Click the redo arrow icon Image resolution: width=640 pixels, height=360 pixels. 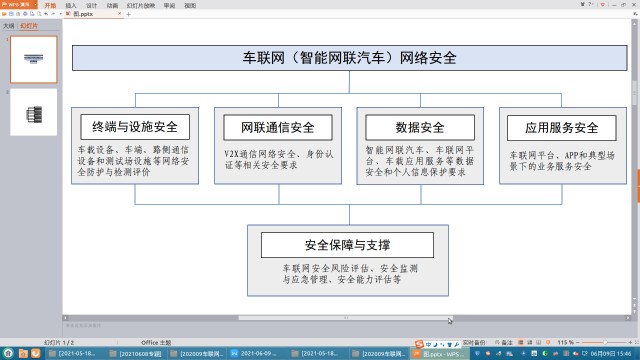pyautogui.click(x=53, y=14)
